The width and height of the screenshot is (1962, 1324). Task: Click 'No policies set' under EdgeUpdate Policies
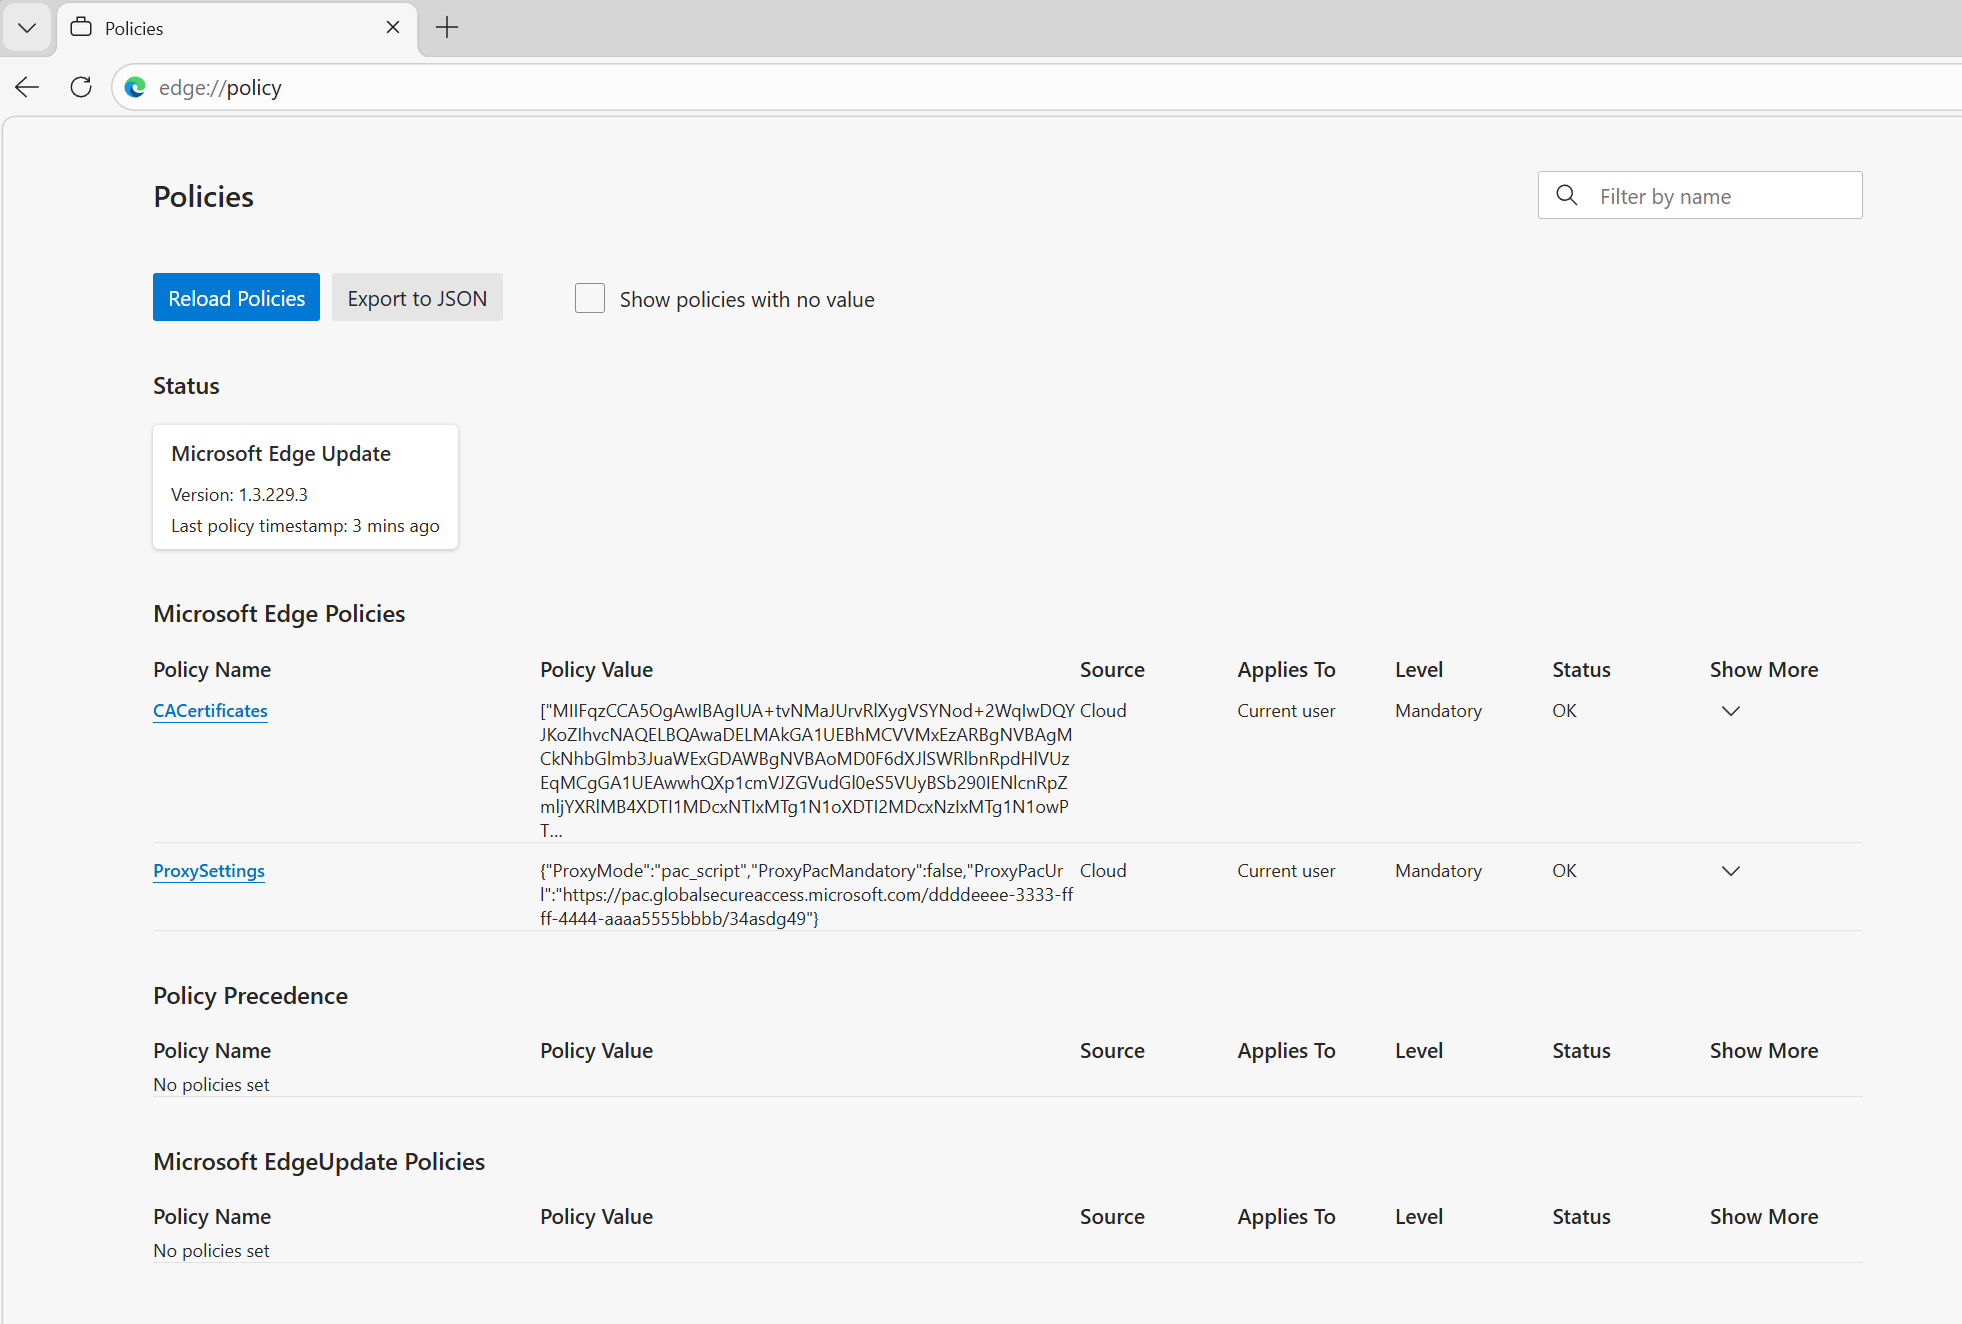coord(211,1251)
